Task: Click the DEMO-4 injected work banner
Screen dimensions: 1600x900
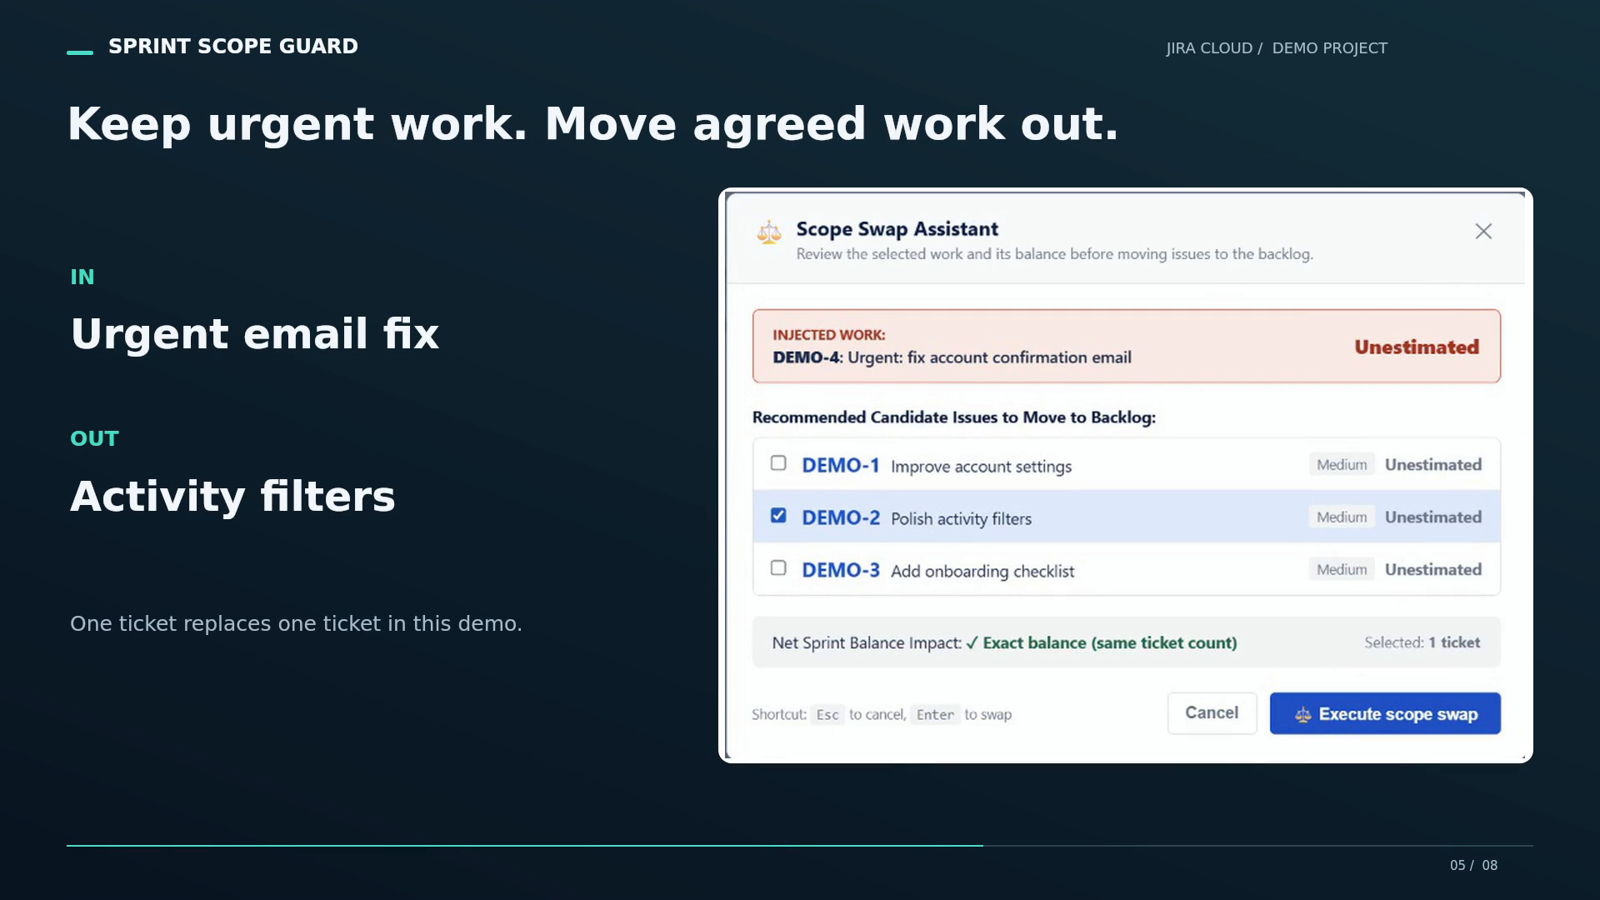Action: tap(1126, 346)
